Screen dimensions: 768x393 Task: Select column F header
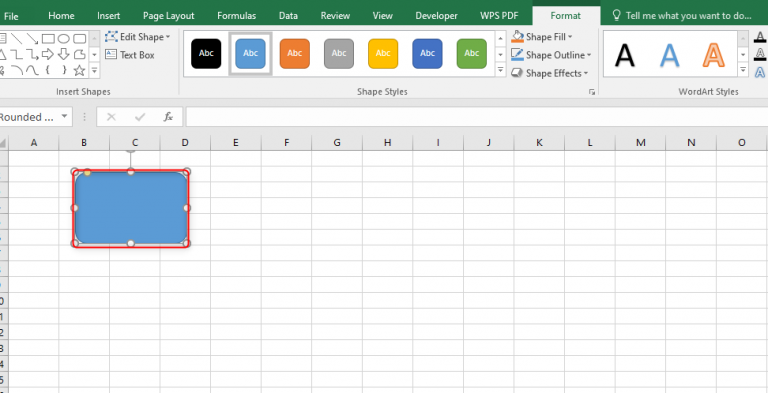click(287, 143)
